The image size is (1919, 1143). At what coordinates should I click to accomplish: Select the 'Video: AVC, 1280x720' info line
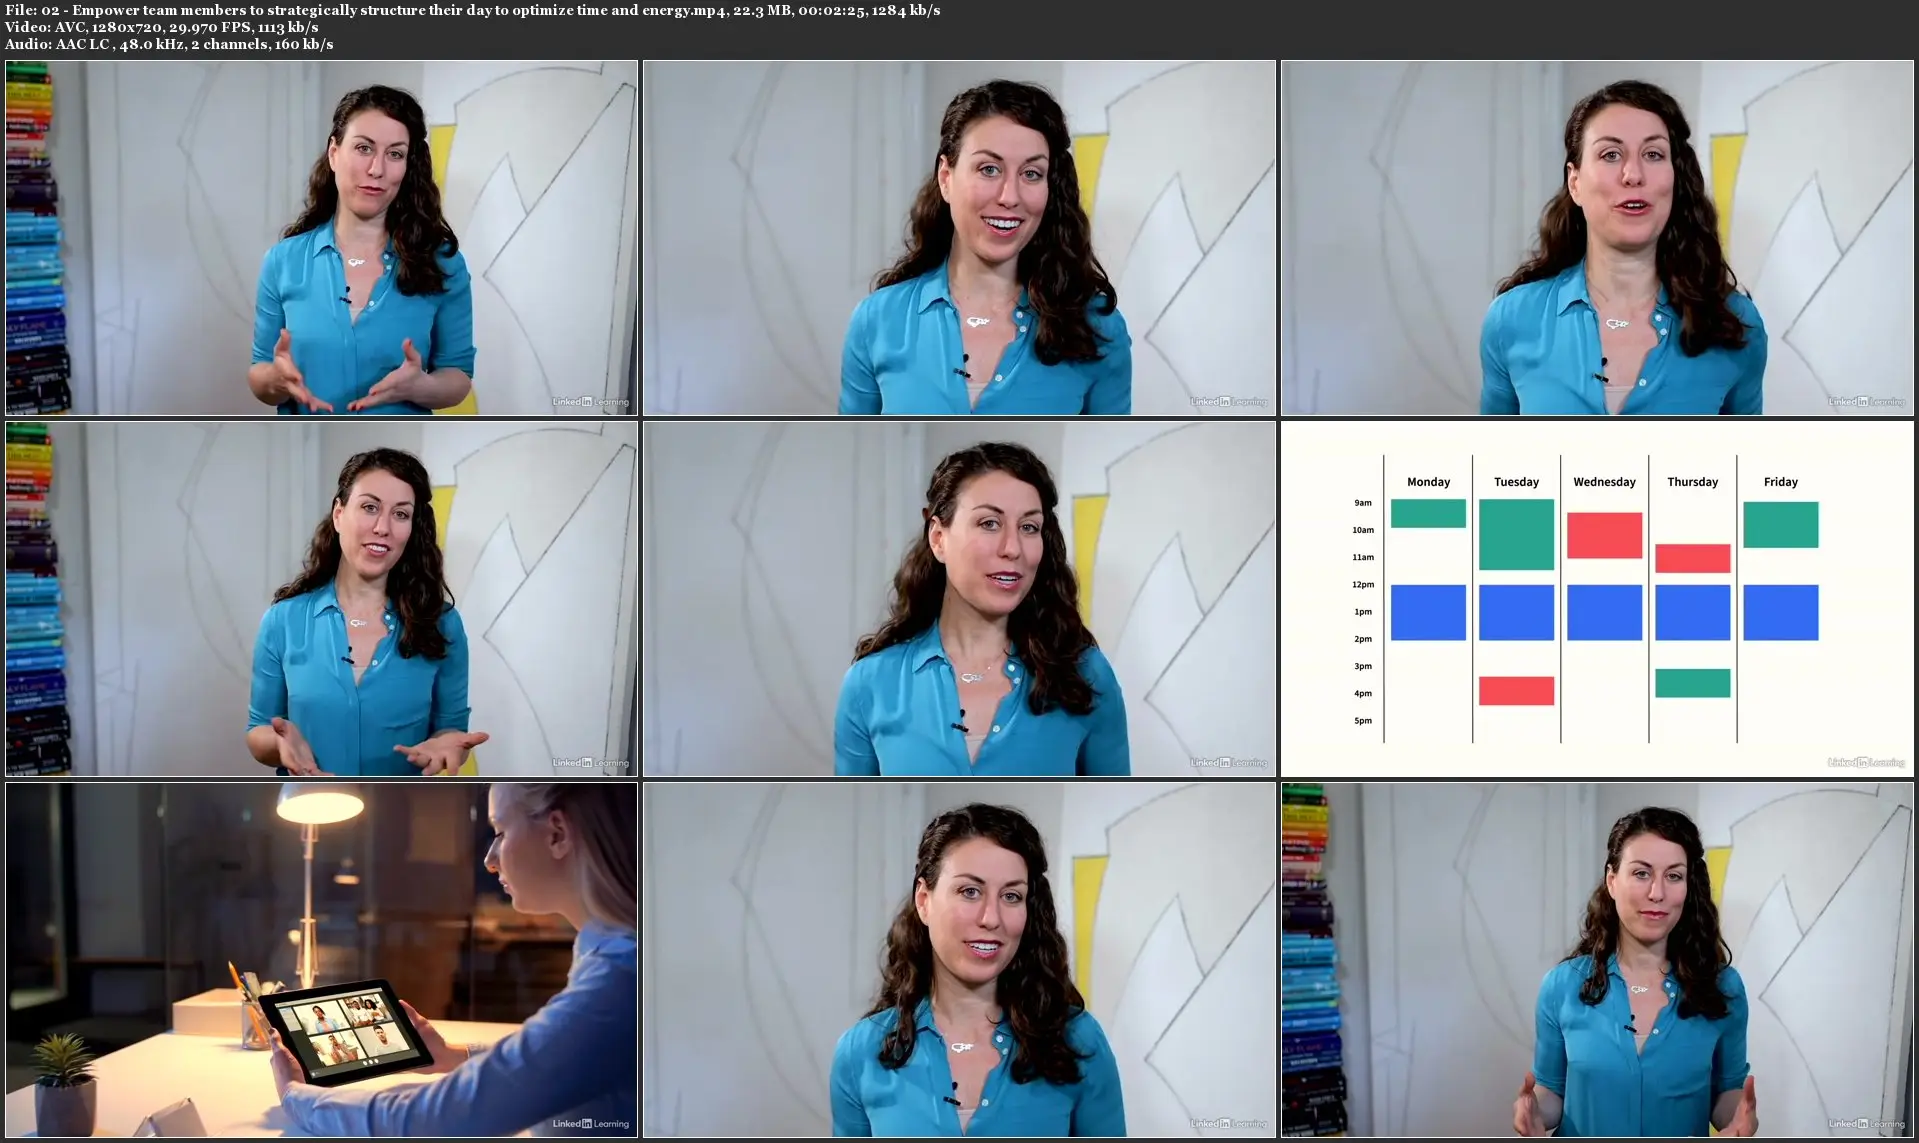click(161, 27)
